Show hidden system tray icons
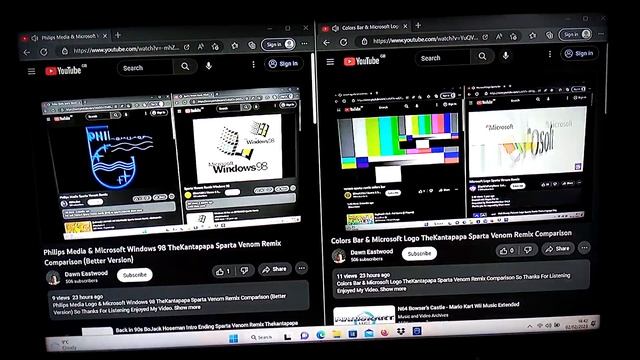This screenshot has height=360, width=640. (x=530, y=326)
